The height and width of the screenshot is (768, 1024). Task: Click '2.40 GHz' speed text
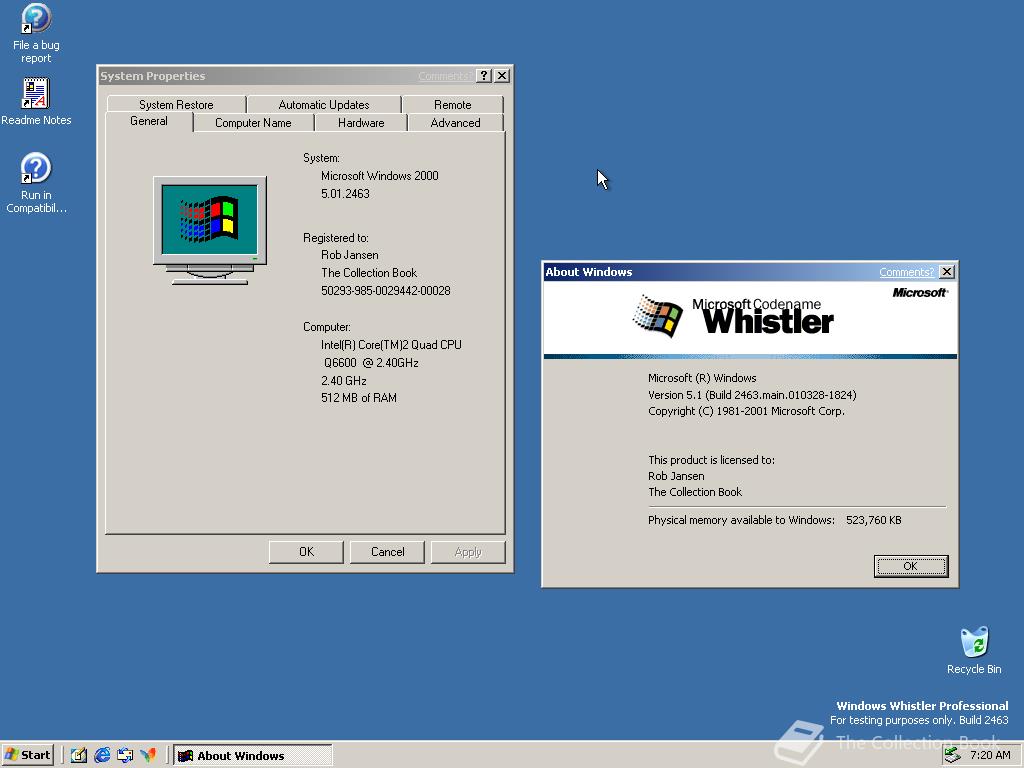[344, 381]
